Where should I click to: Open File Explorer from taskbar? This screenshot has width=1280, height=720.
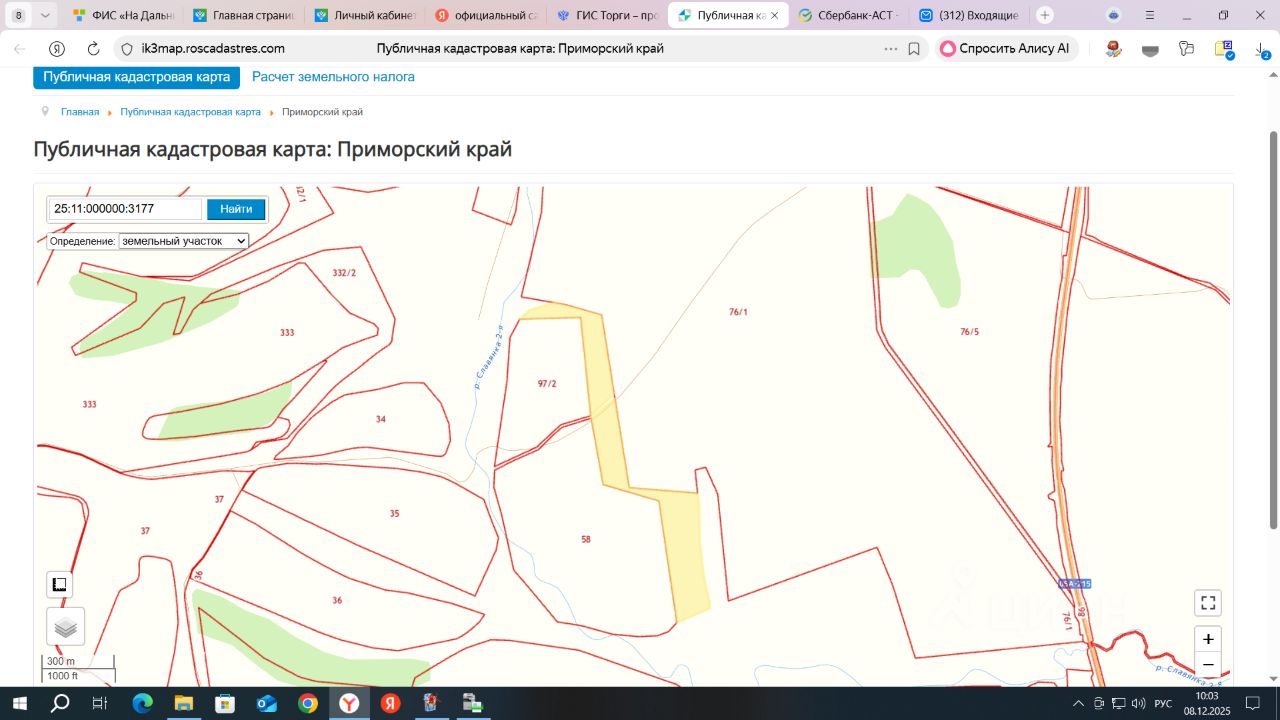point(183,704)
